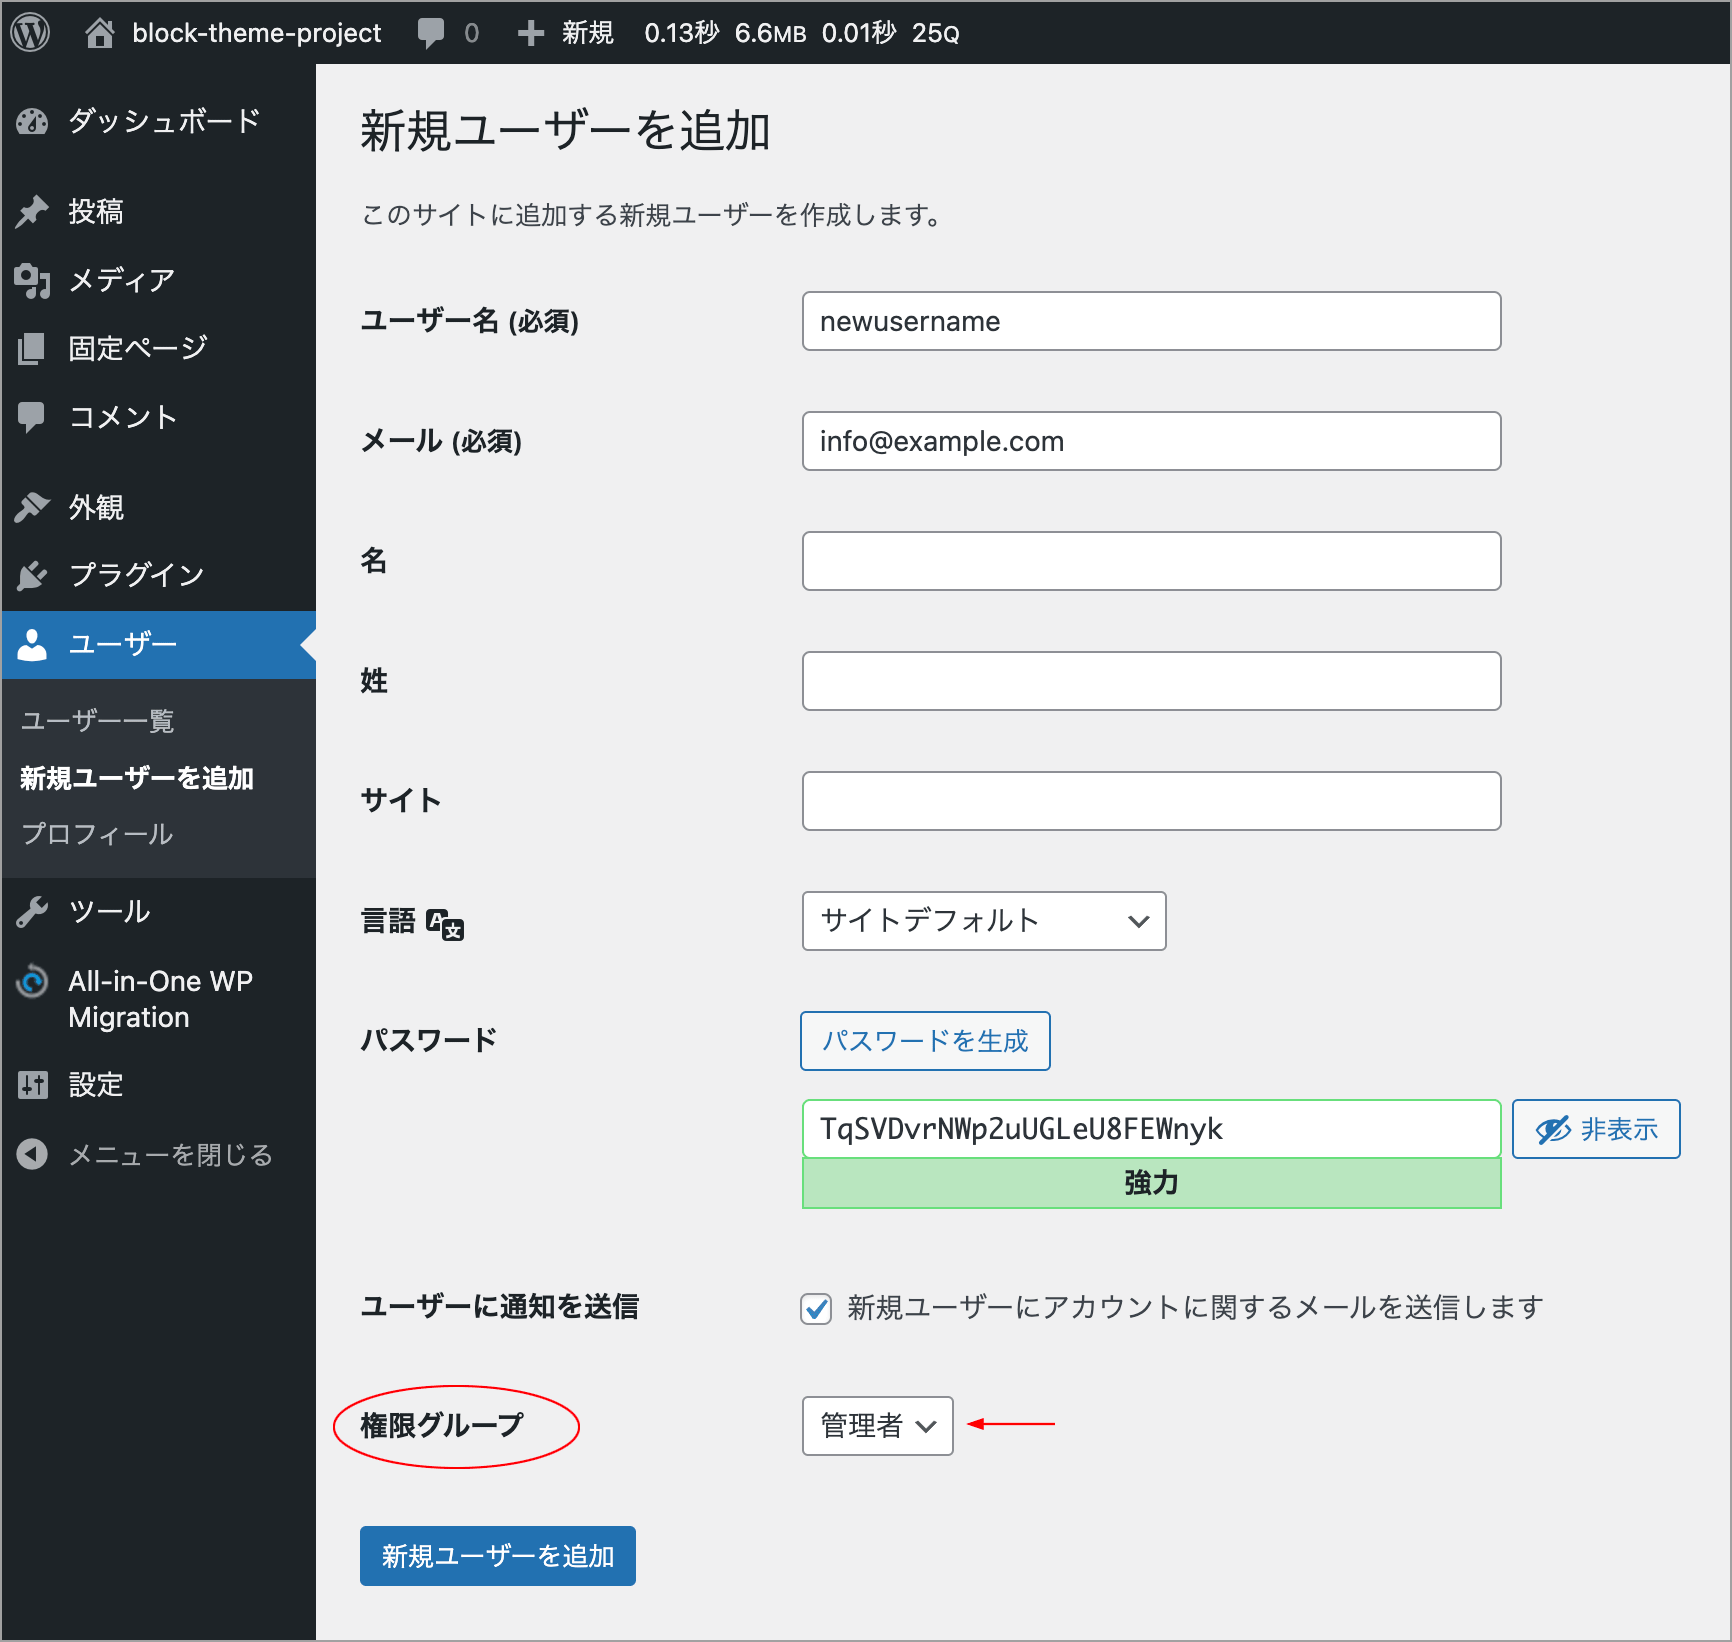Image resolution: width=1732 pixels, height=1642 pixels.
Task: Click the メディア icon in sidebar
Action: [x=32, y=281]
